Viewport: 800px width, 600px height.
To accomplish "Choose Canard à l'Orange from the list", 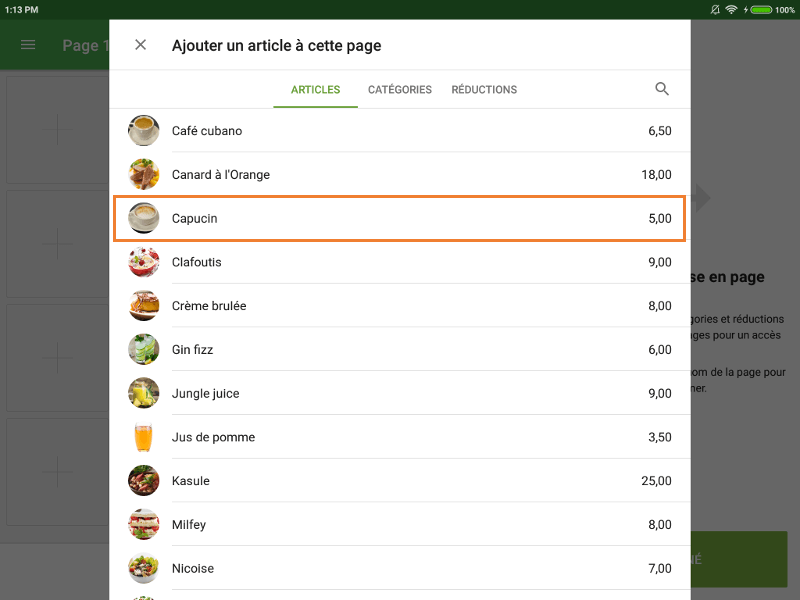I will click(400, 174).
